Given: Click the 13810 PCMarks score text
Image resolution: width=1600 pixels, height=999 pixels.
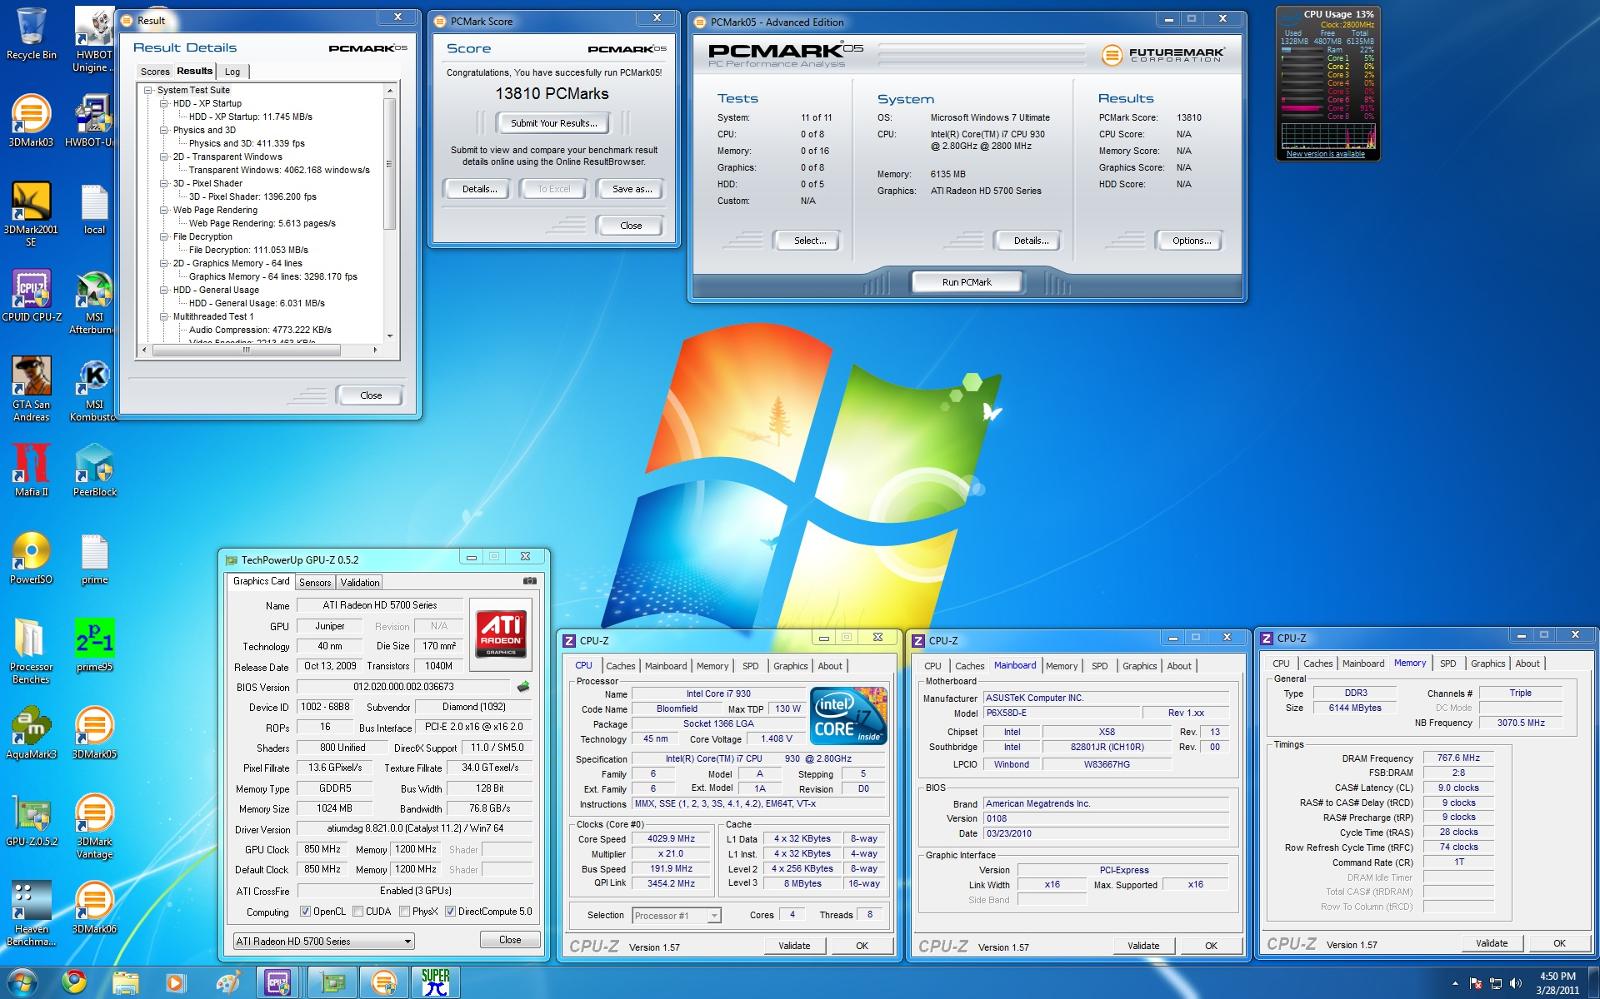Looking at the screenshot, I should (x=552, y=94).
